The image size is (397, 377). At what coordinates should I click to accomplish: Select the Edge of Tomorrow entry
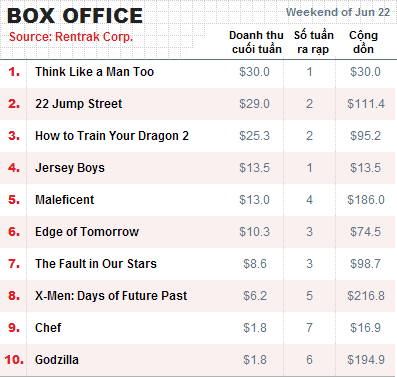87,232
